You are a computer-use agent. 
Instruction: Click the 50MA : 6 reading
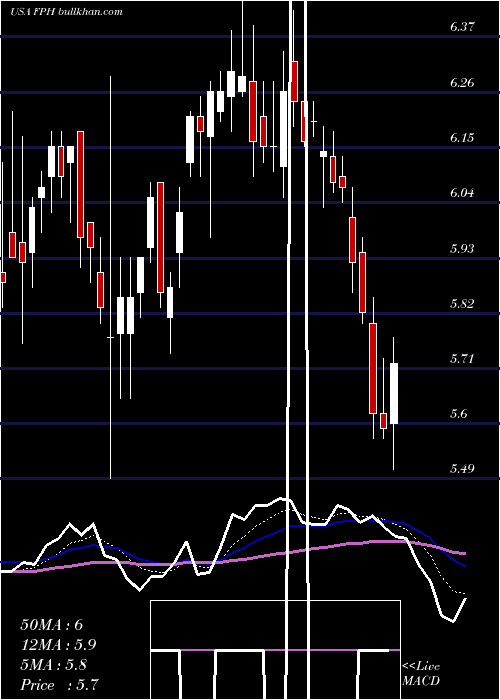click(x=51, y=625)
